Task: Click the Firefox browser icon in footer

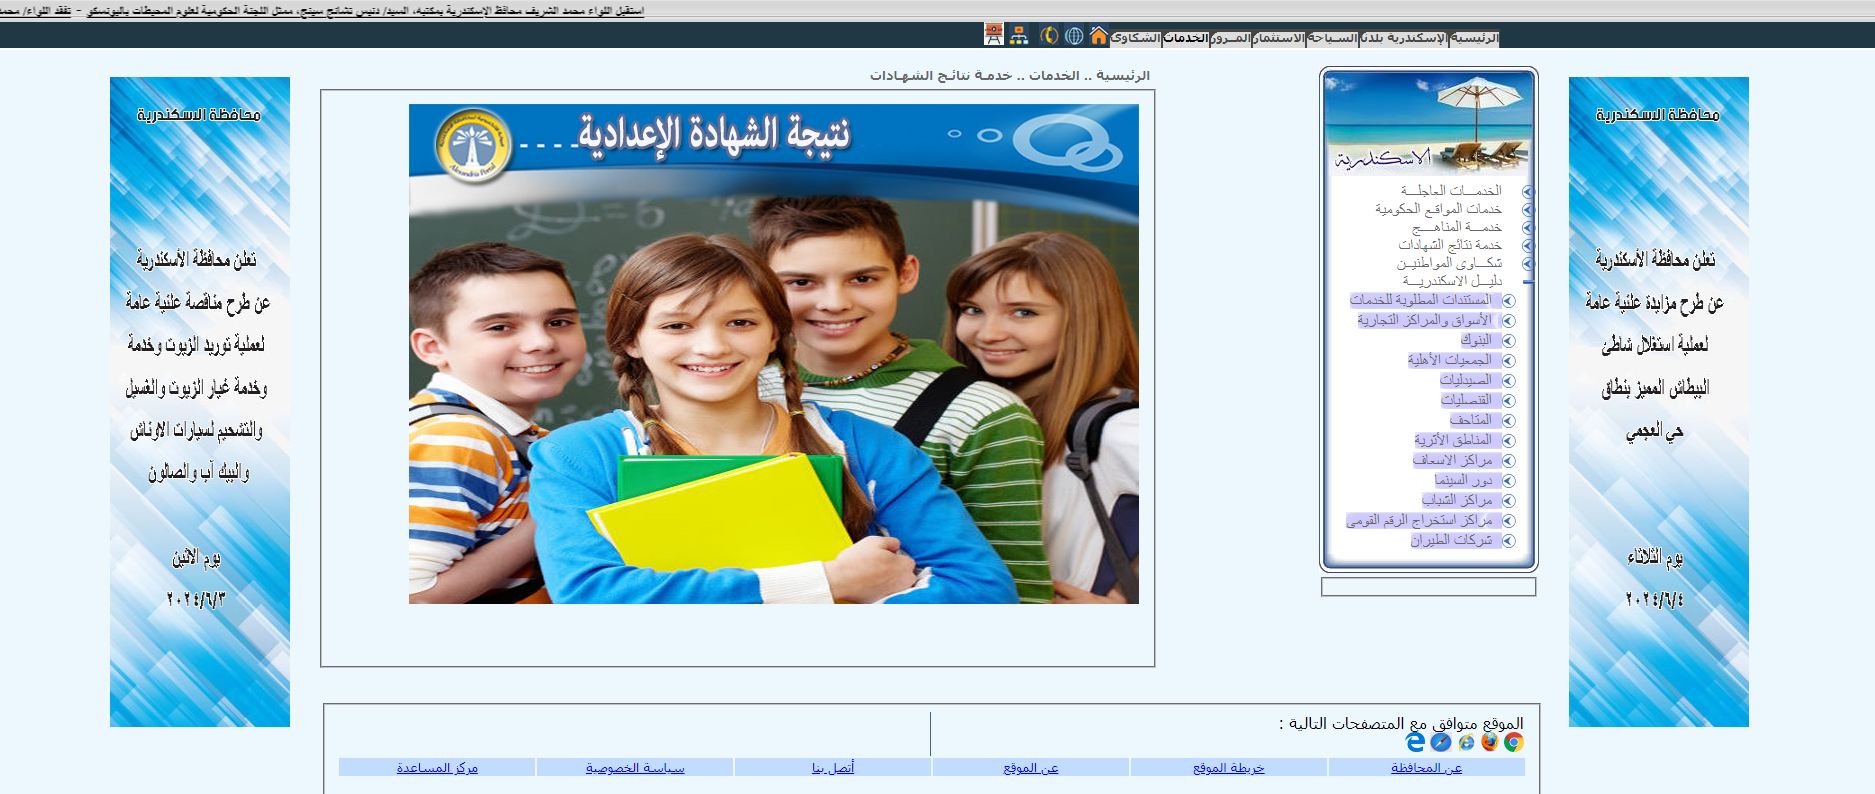Action: pos(1490,742)
